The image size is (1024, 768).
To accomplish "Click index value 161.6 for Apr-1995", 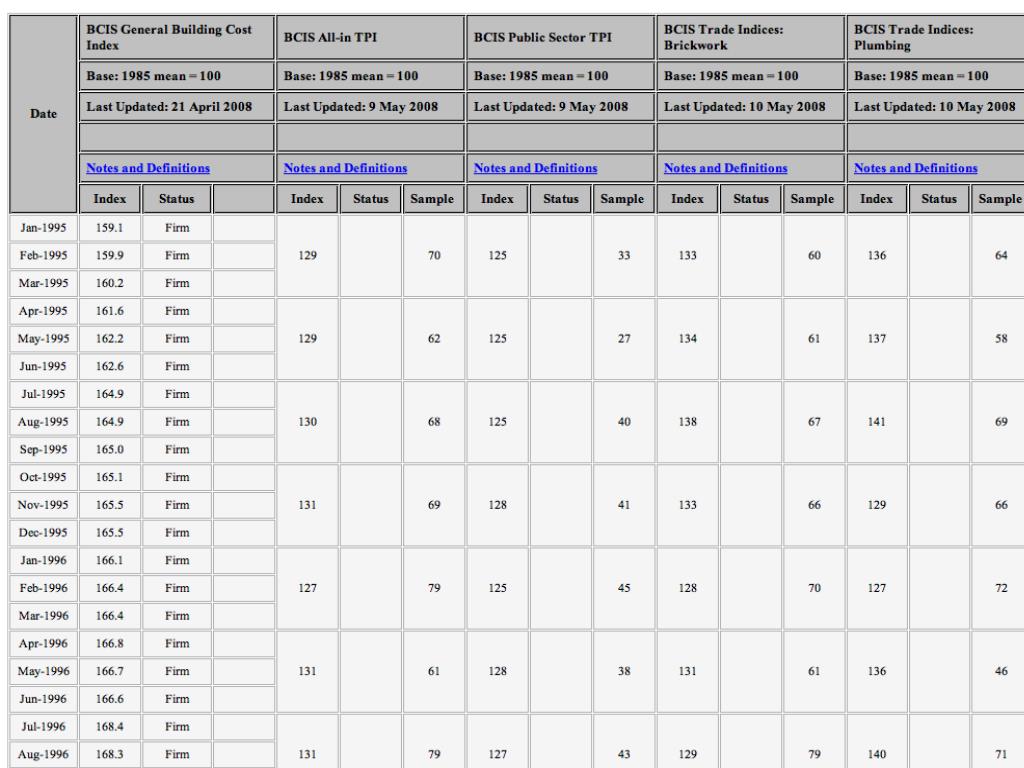I will [110, 311].
